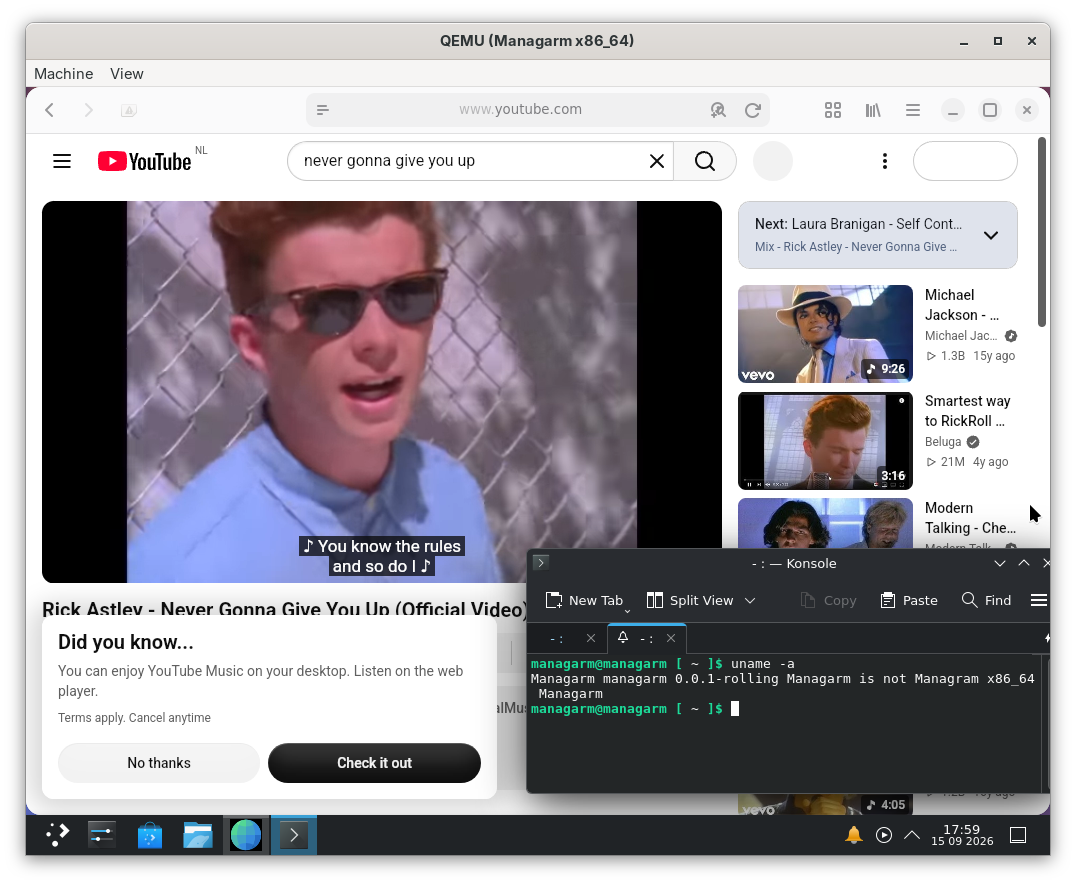This screenshot has width=1076, height=884.
Task: Switch to the web browser taskbar icon
Action: click(246, 835)
